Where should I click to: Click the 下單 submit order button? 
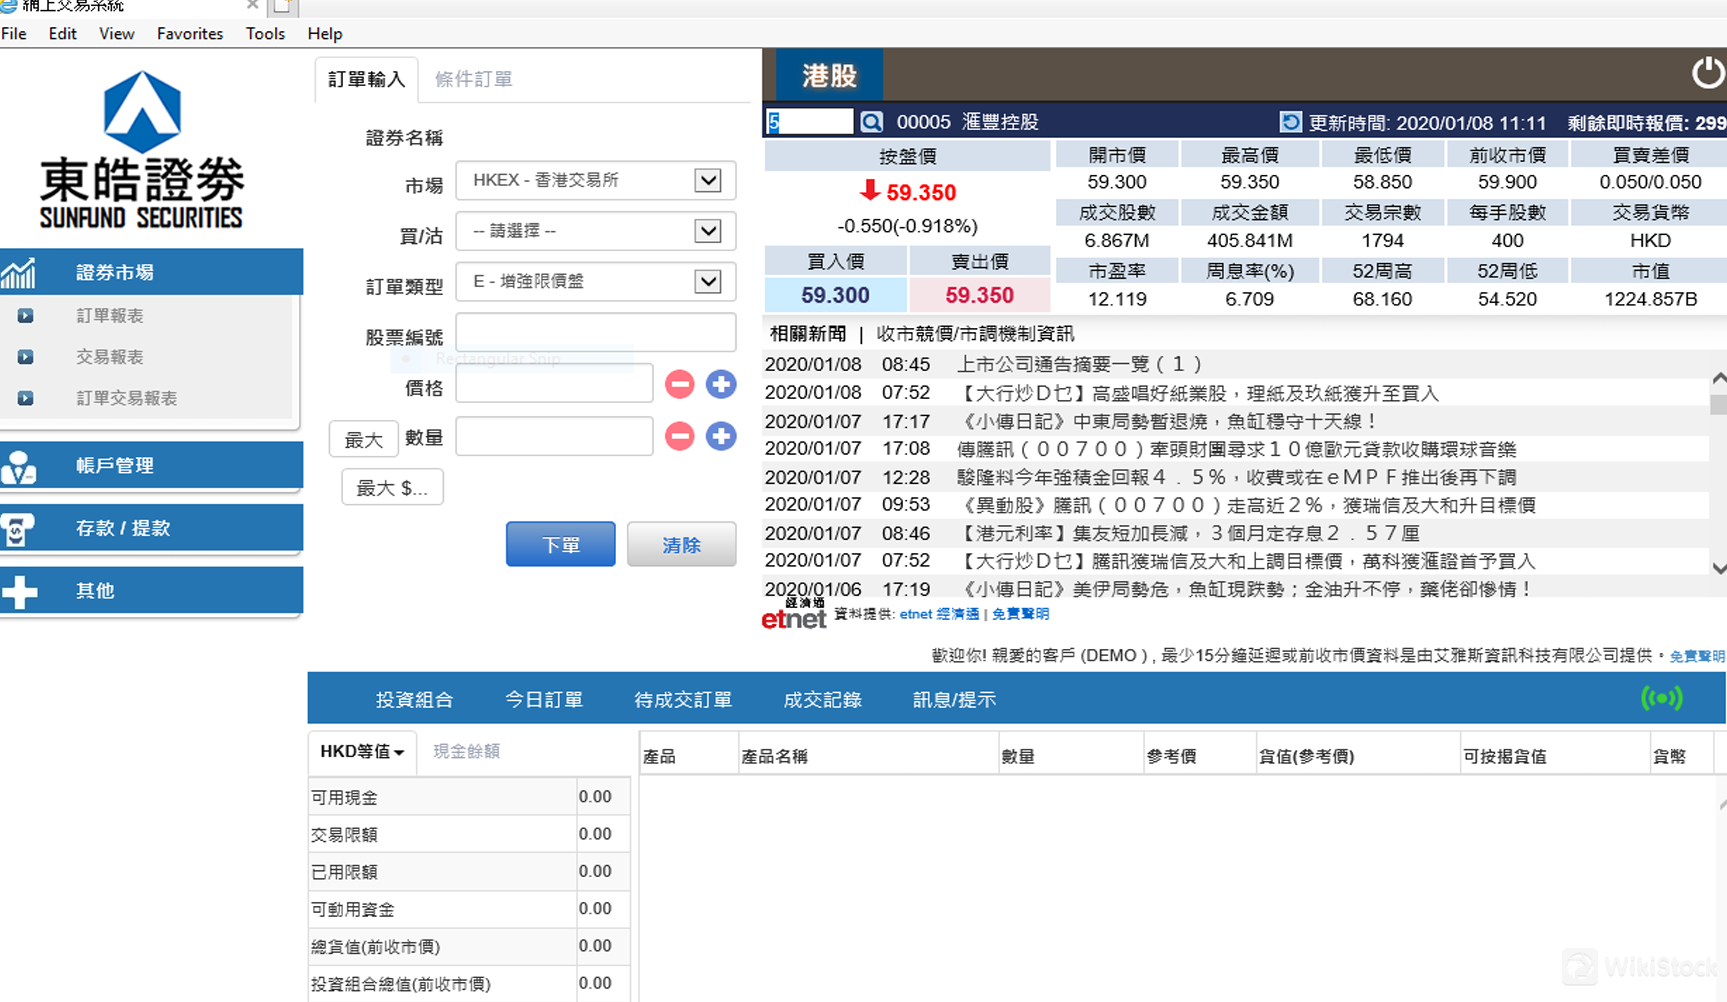pos(561,545)
